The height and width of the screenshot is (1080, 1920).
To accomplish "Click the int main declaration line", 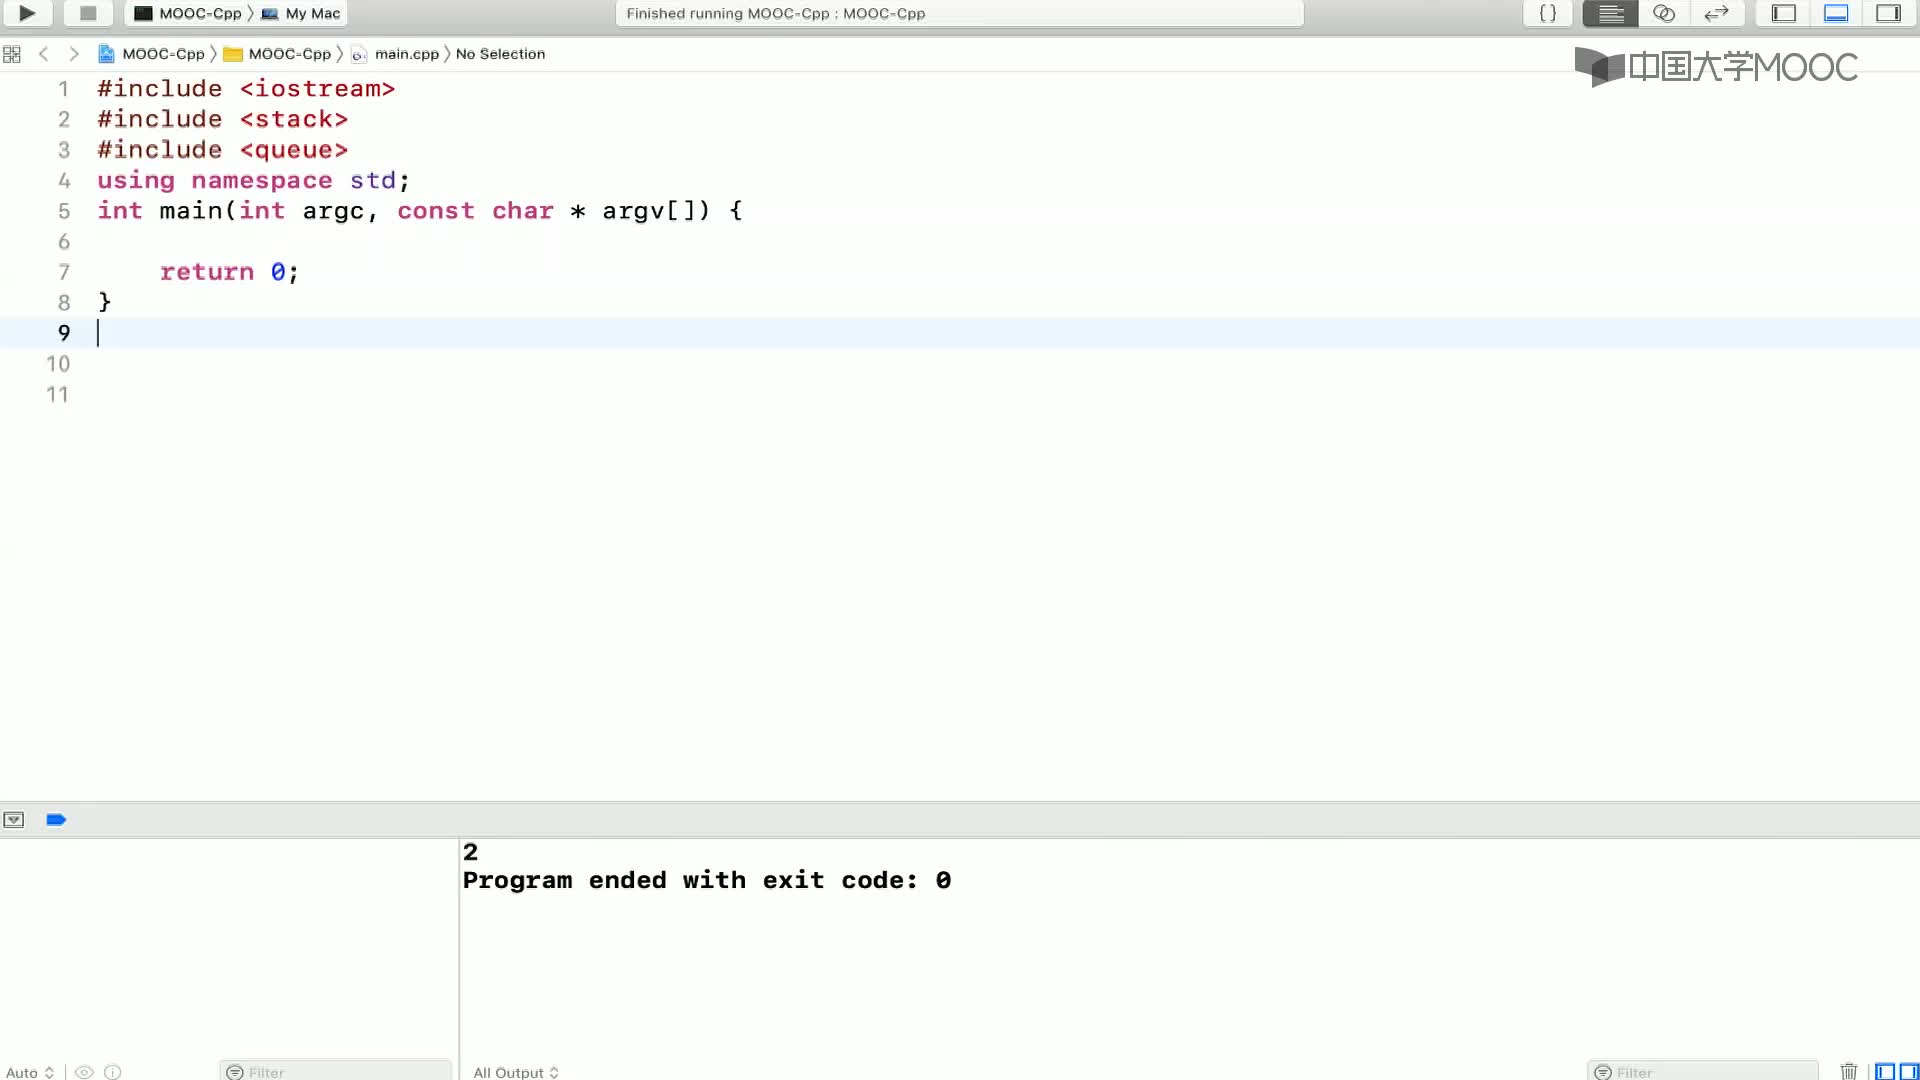I will click(x=420, y=211).
